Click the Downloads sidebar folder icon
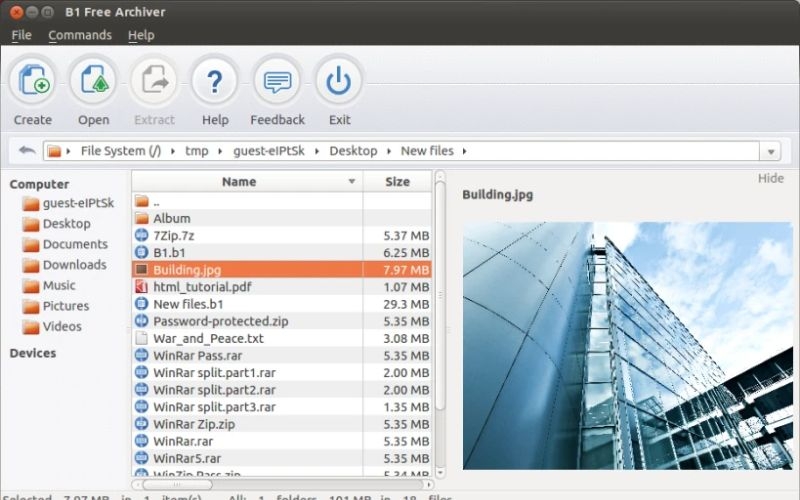 coord(31,265)
